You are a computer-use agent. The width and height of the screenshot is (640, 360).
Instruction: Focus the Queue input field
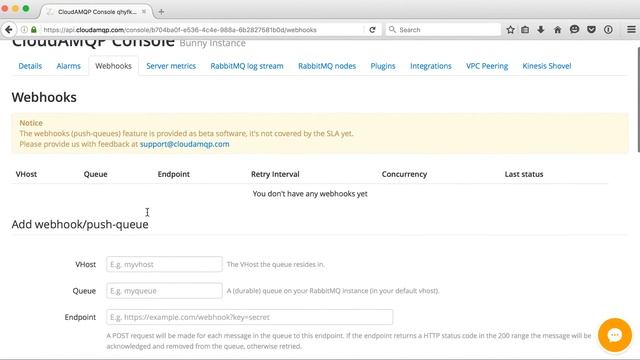click(164, 291)
